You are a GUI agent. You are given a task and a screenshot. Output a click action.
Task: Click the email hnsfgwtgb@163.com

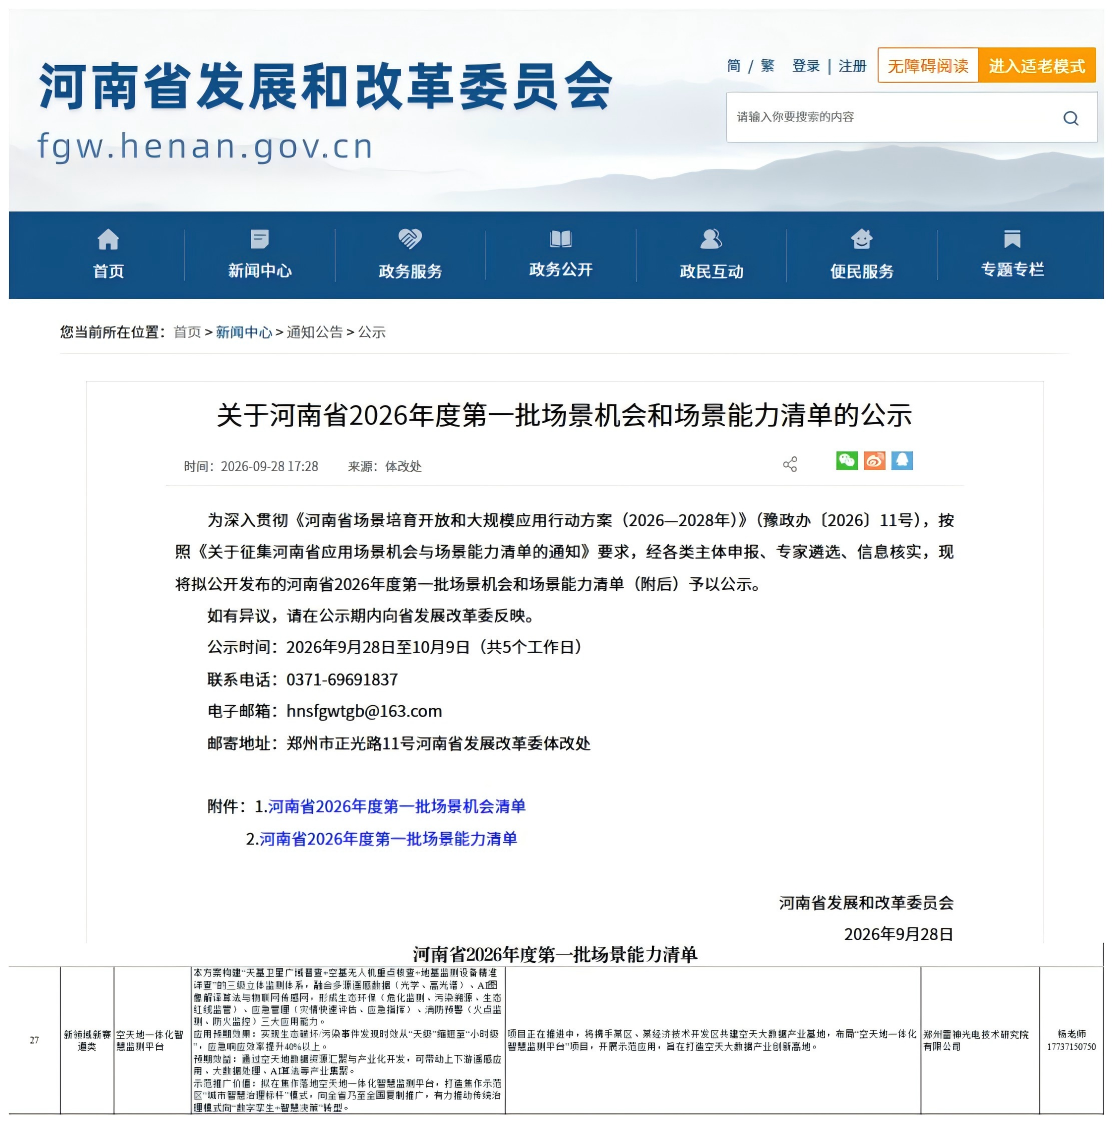[364, 711]
